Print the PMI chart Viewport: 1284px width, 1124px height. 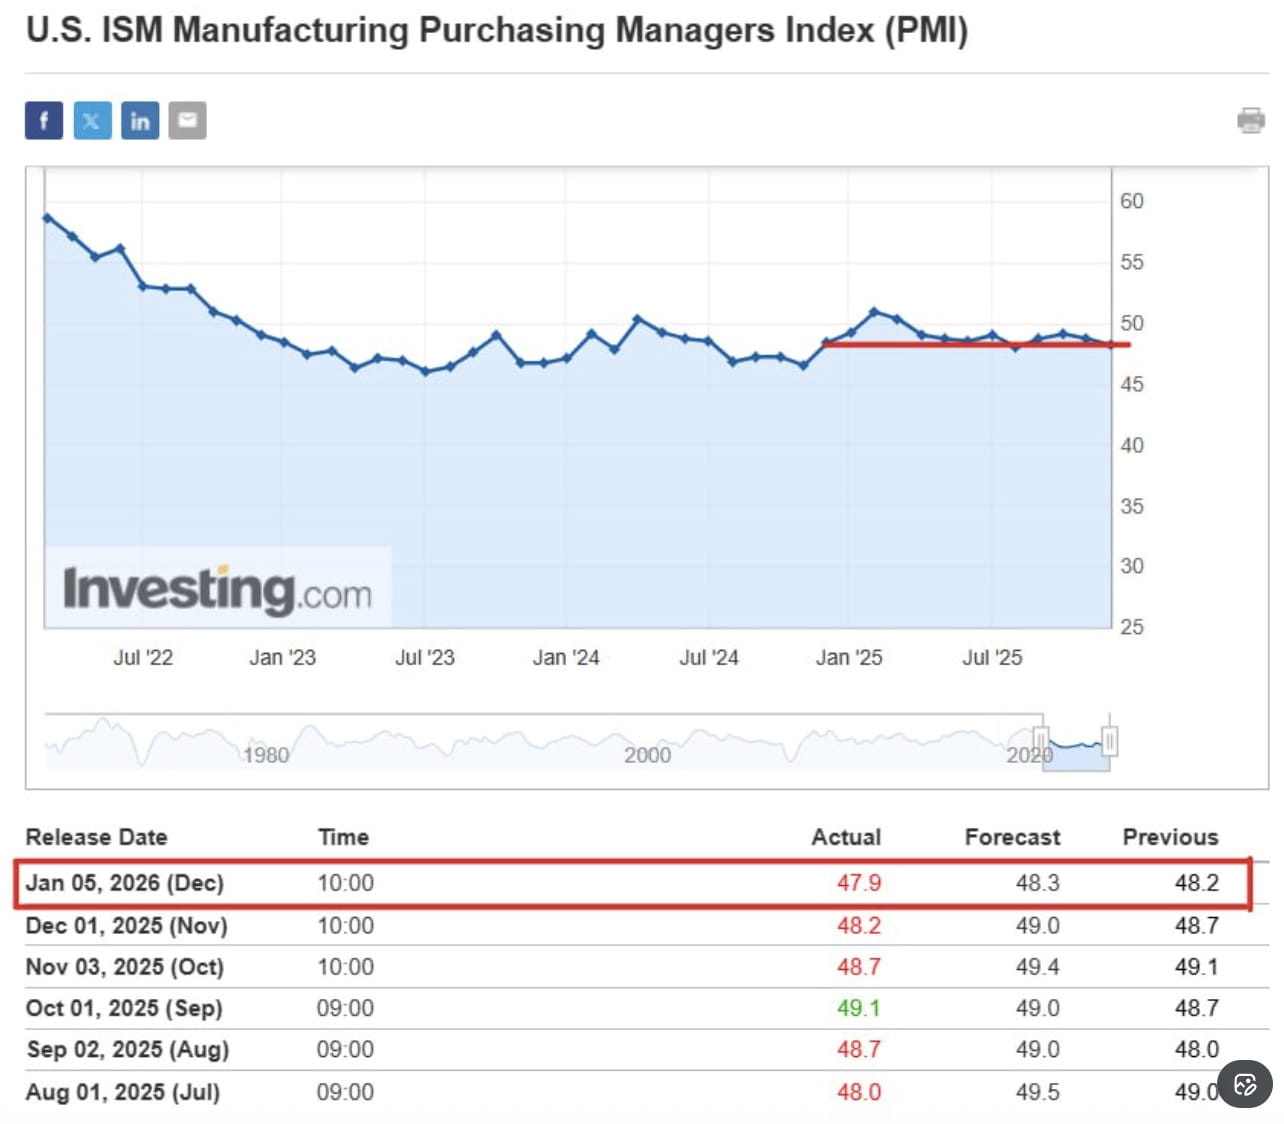1252,120
